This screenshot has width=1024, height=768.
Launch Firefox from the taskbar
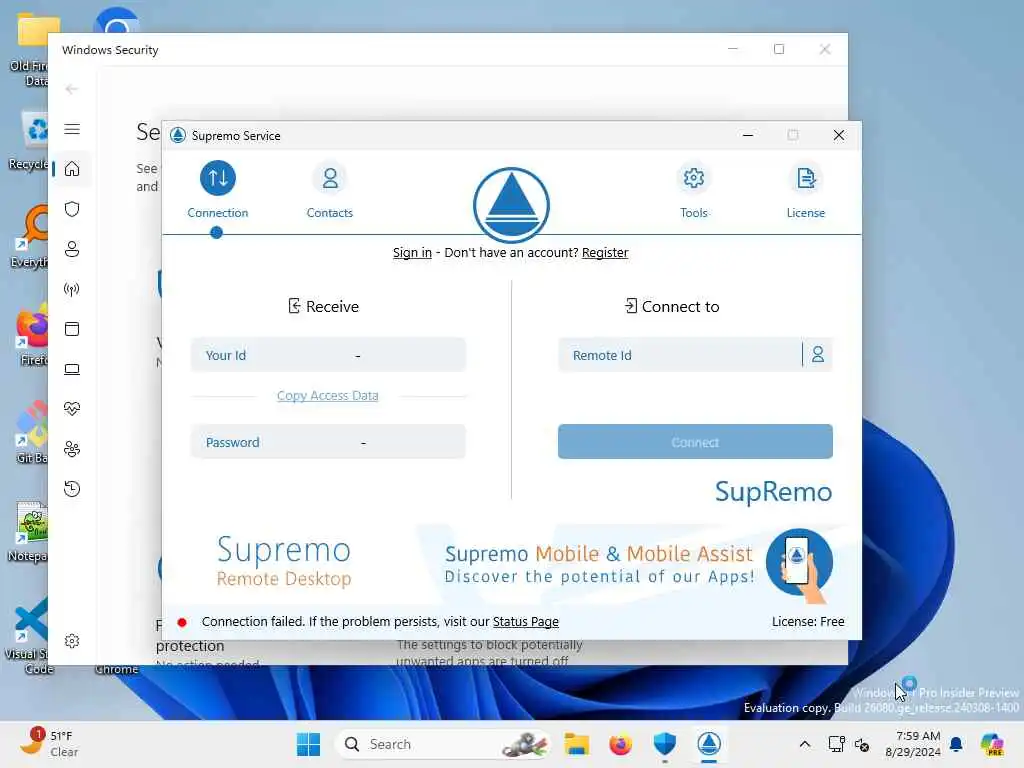tap(620, 744)
